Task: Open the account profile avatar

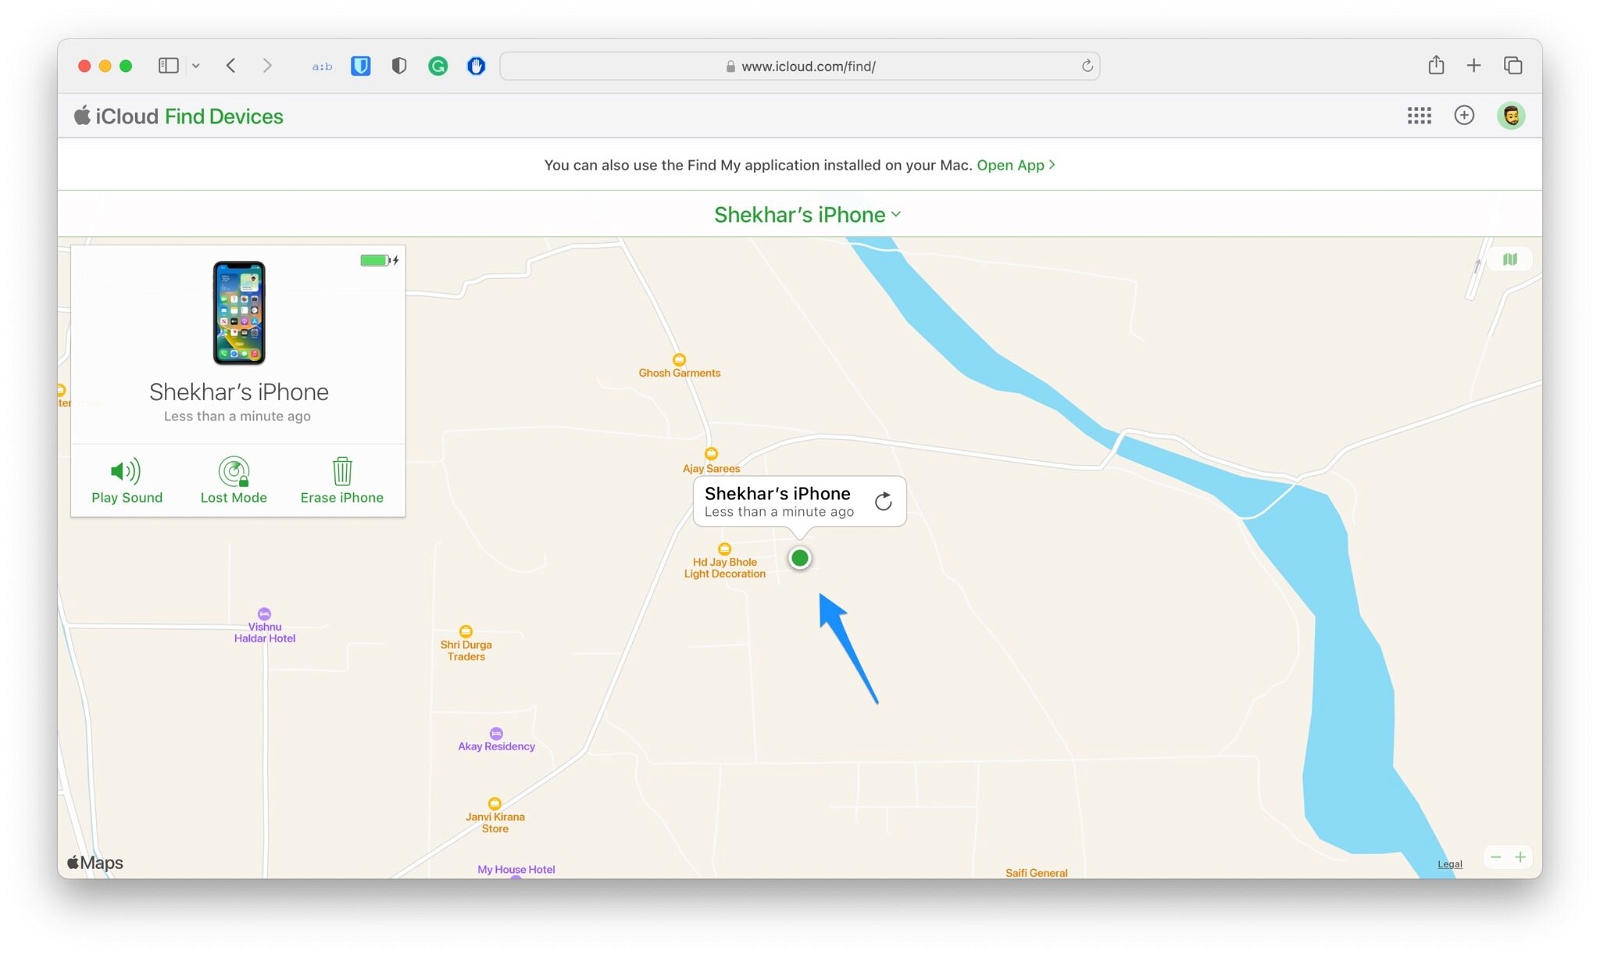Action: click(x=1511, y=116)
